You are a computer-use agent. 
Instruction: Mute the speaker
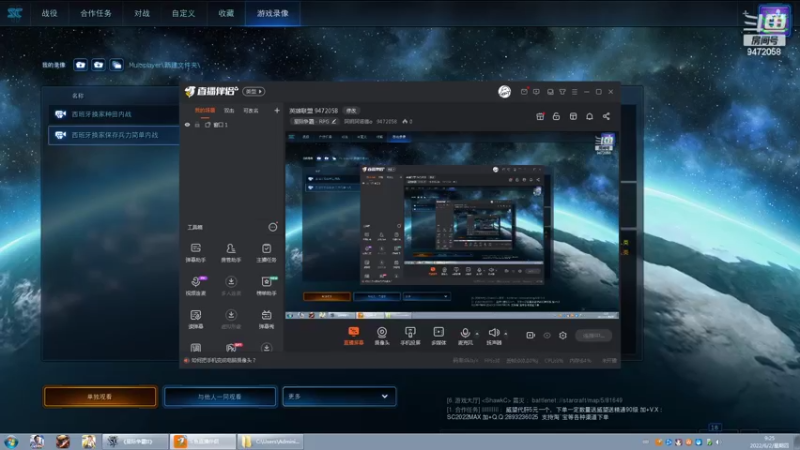[493, 335]
